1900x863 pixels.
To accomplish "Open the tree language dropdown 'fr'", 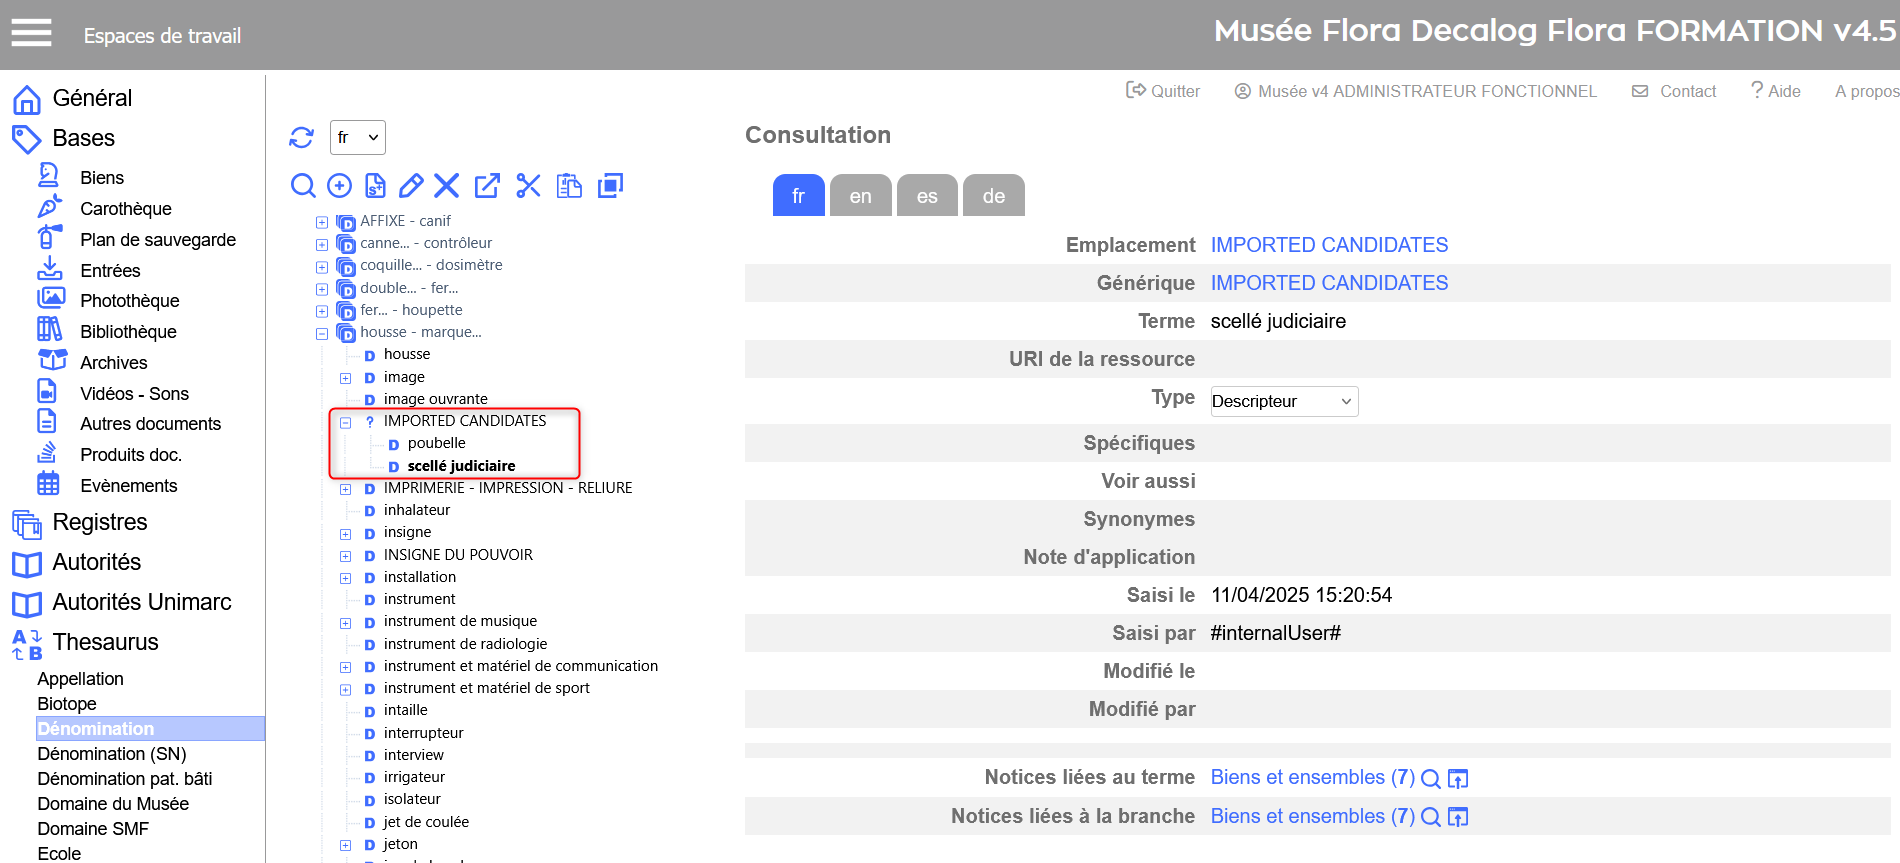I will click(357, 138).
